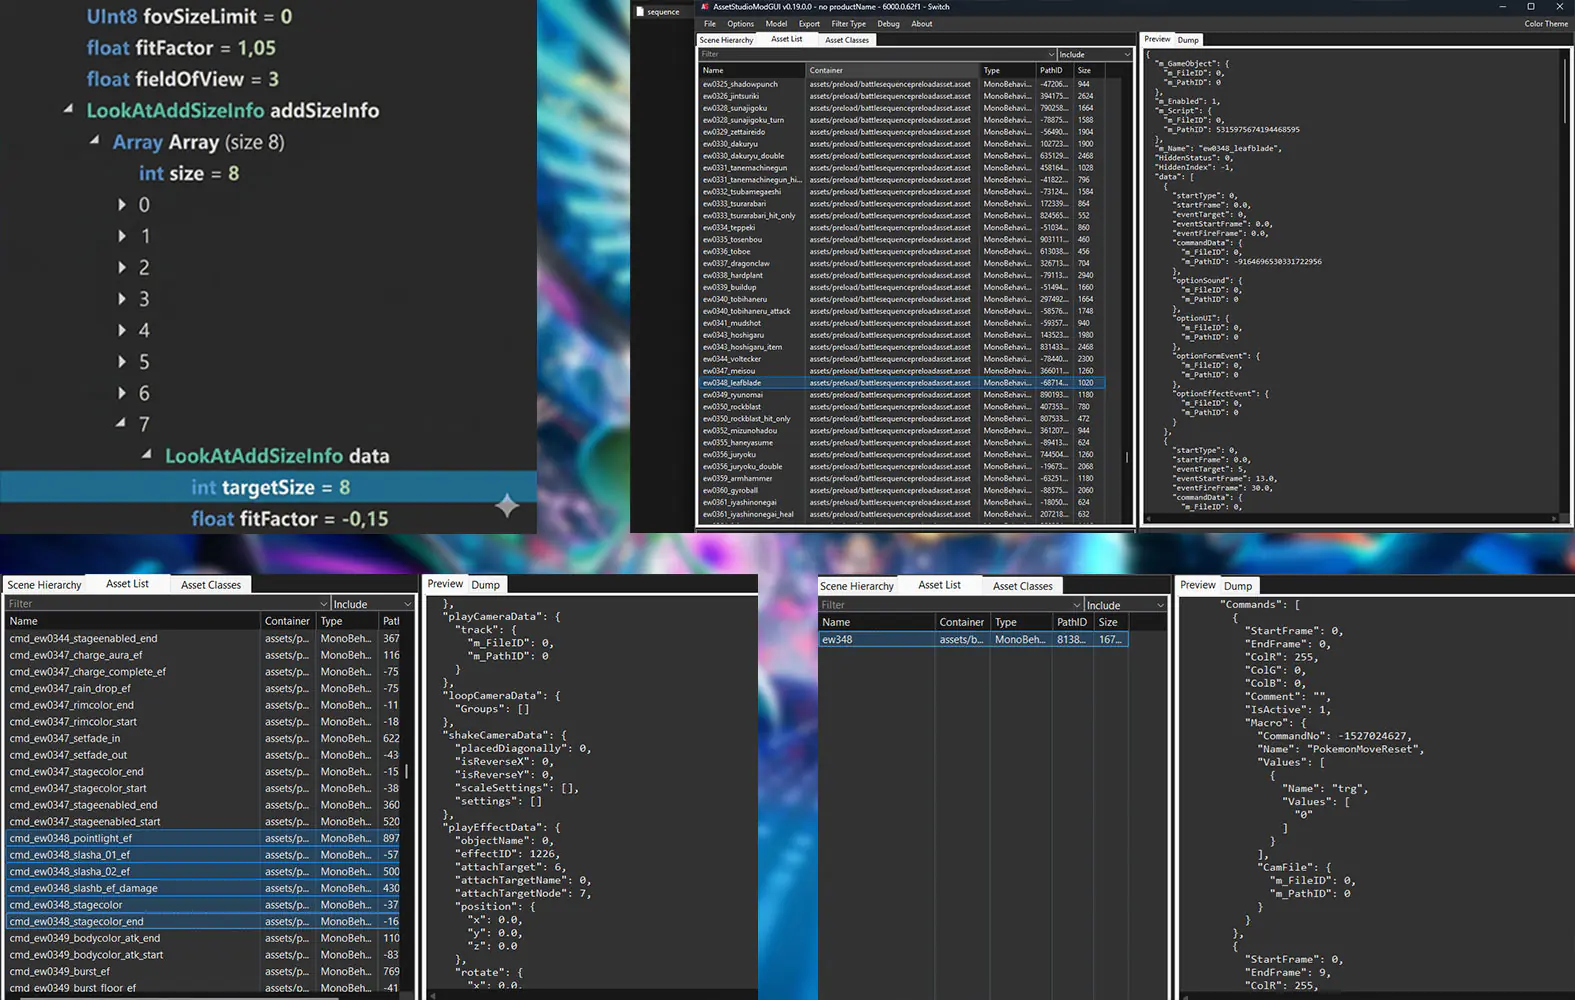Expand array element 0 in the tree
The height and width of the screenshot is (1000, 1575).
click(x=122, y=205)
